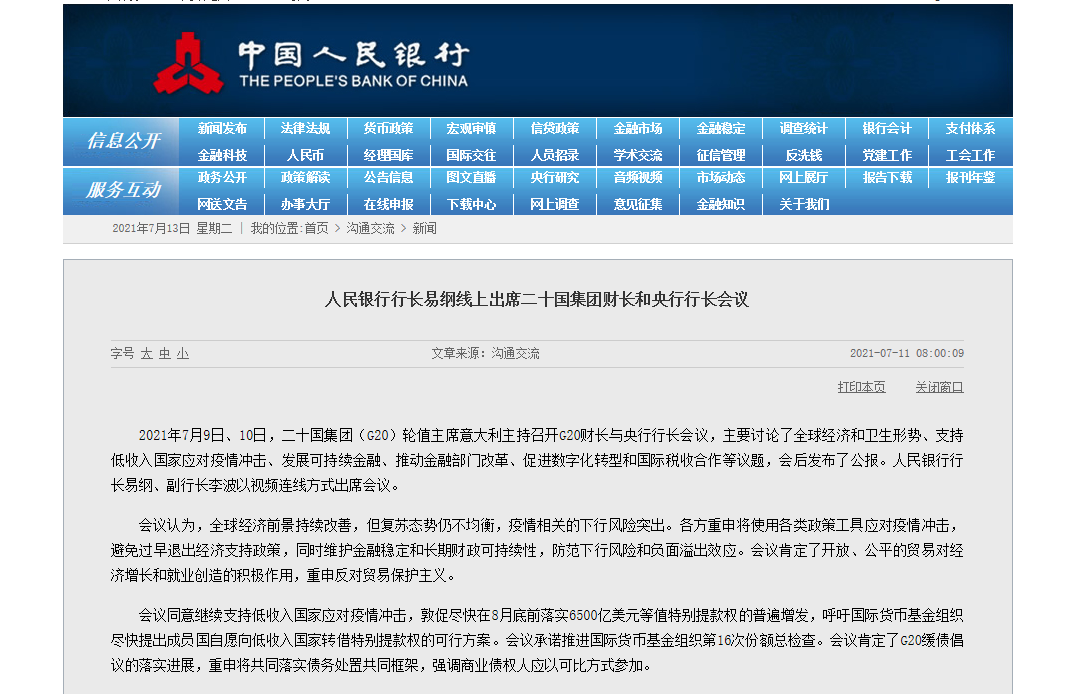The width and height of the screenshot is (1070, 694).
Task: Click the 信息公开 section header
Action: [x=123, y=141]
